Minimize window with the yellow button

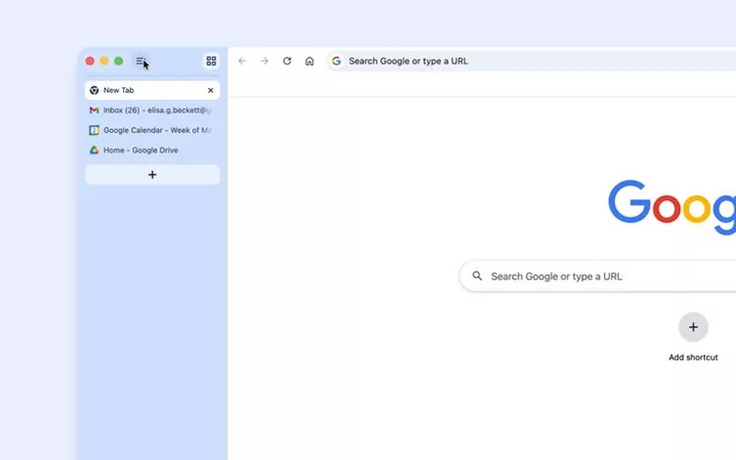pyautogui.click(x=104, y=61)
